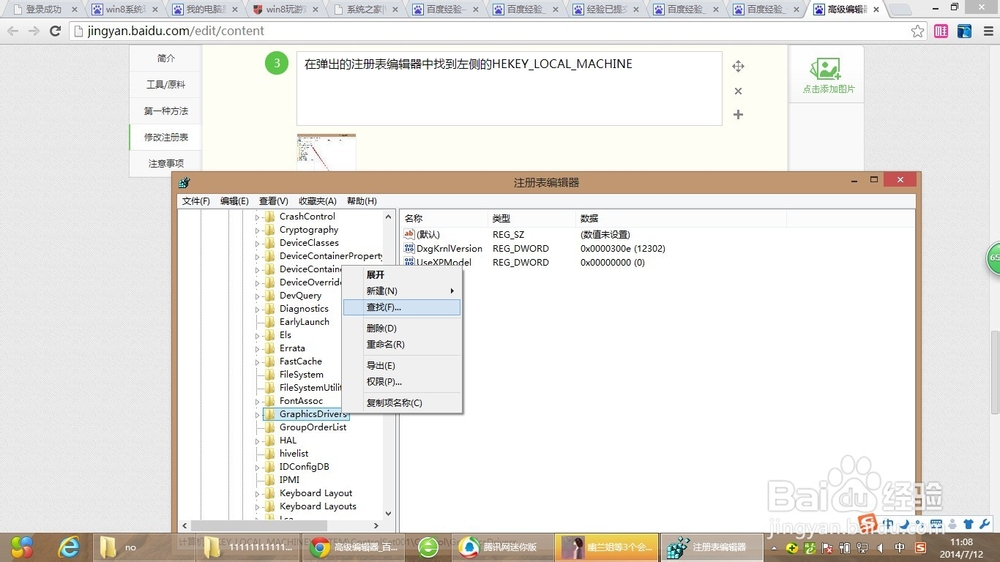The width and height of the screenshot is (1000, 562).
Task: Delete step 3 with the X icon
Action: pos(738,91)
